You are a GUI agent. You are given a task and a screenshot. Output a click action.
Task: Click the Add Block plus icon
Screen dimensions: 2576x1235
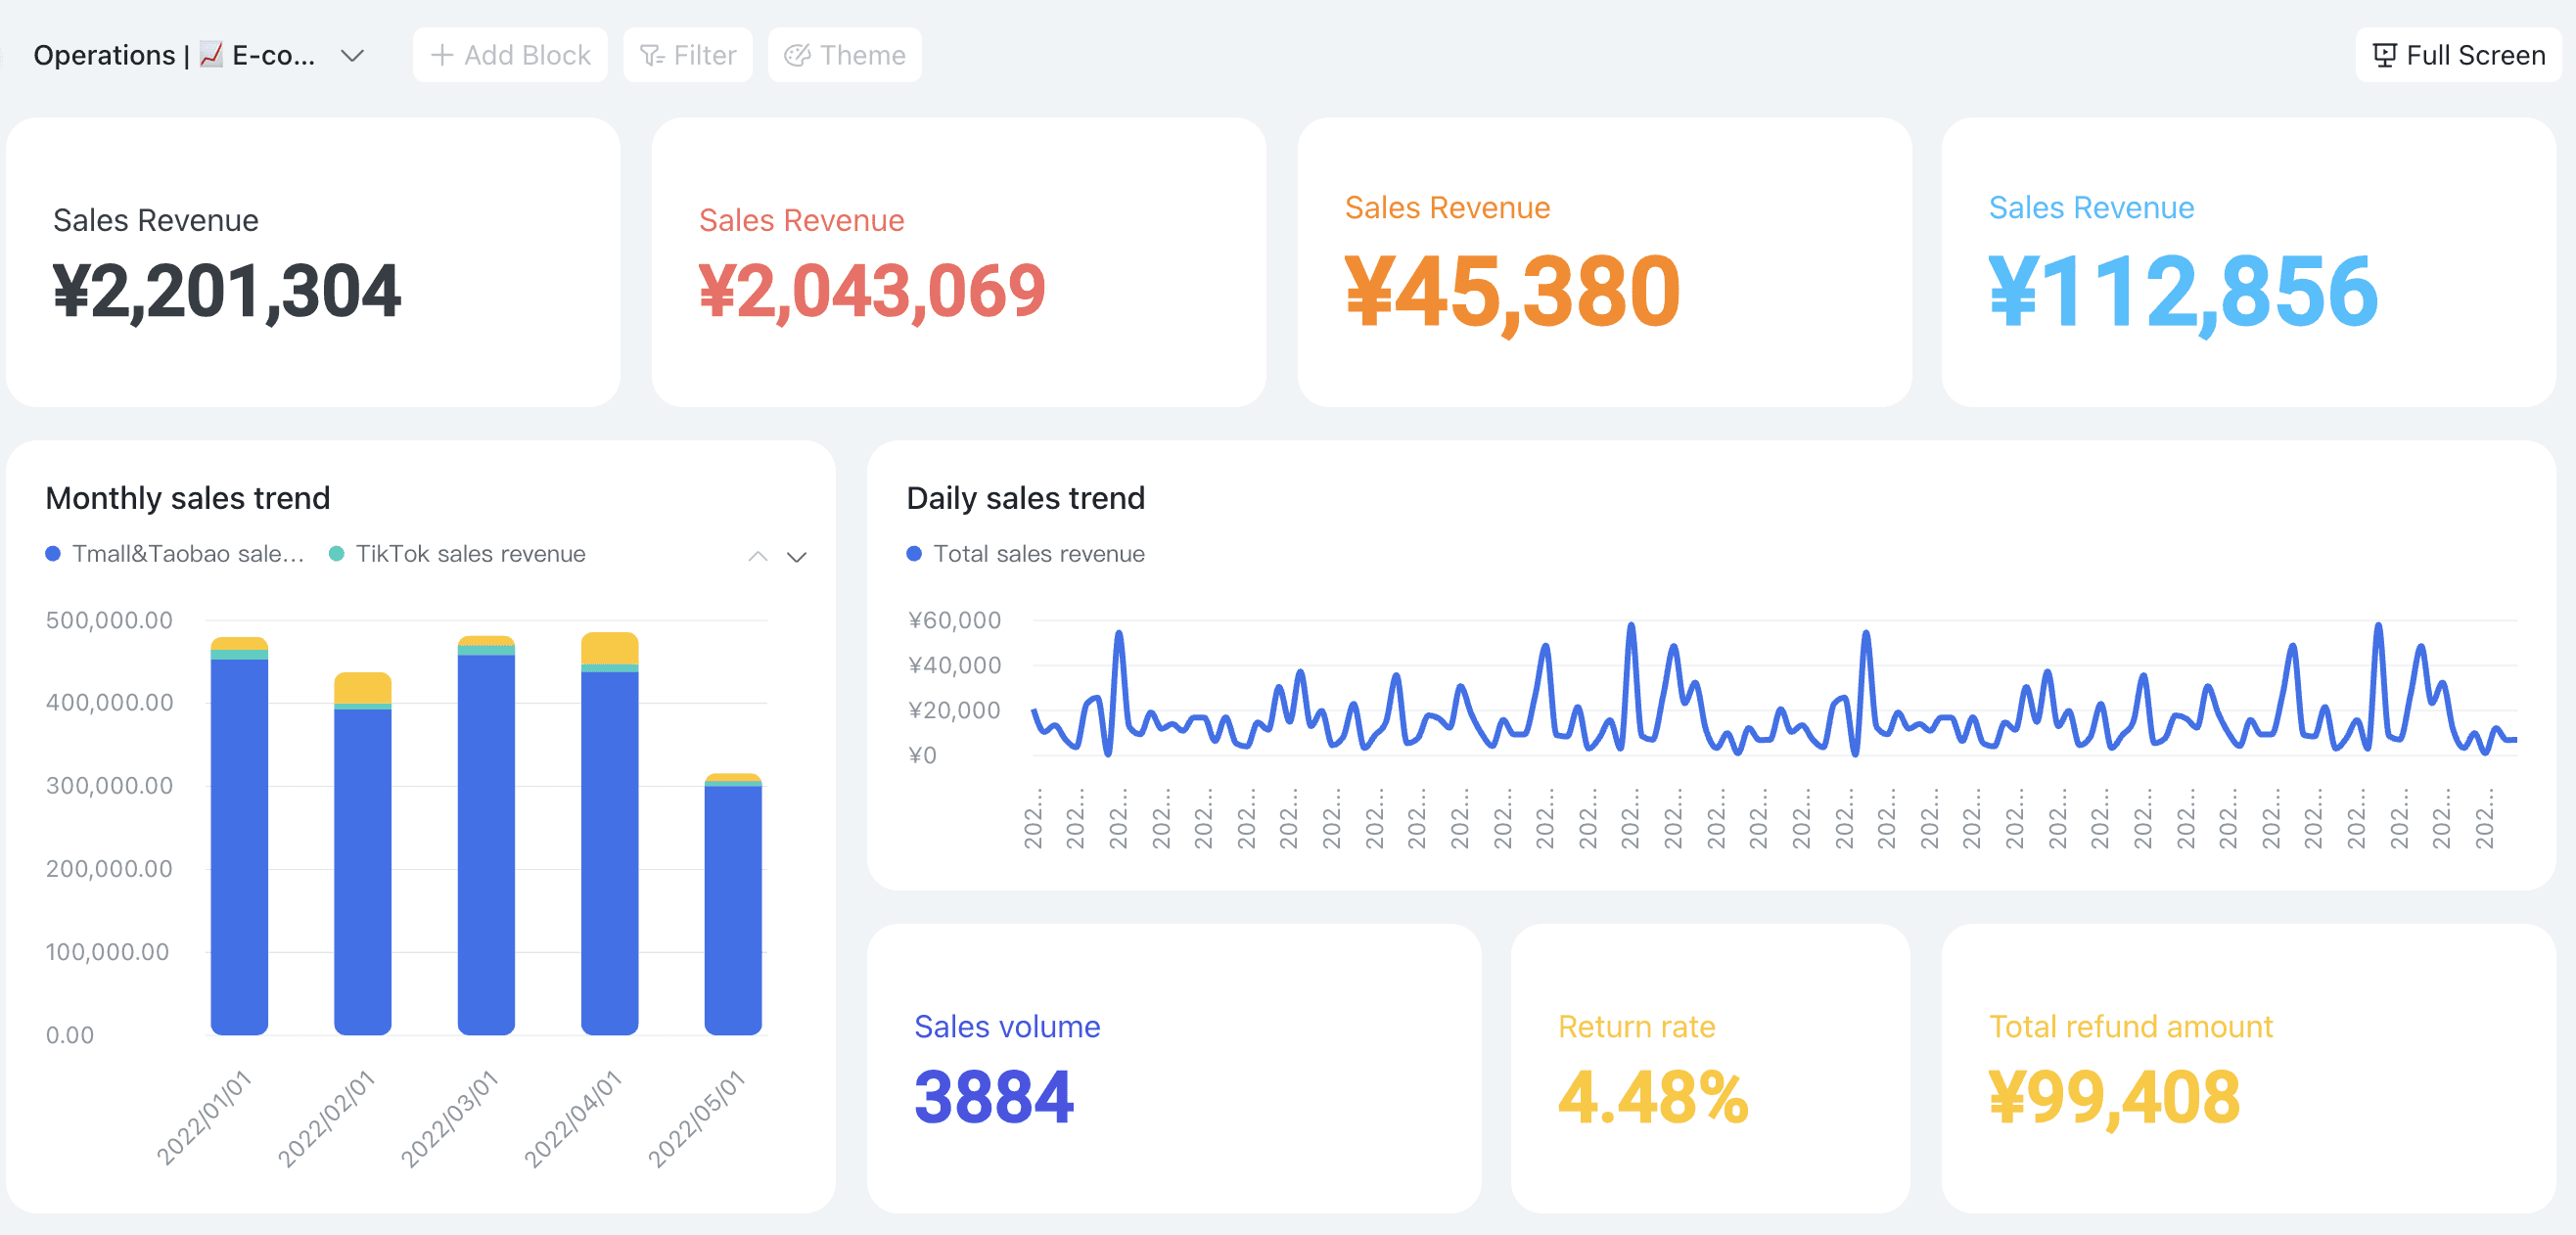pyautogui.click(x=442, y=55)
